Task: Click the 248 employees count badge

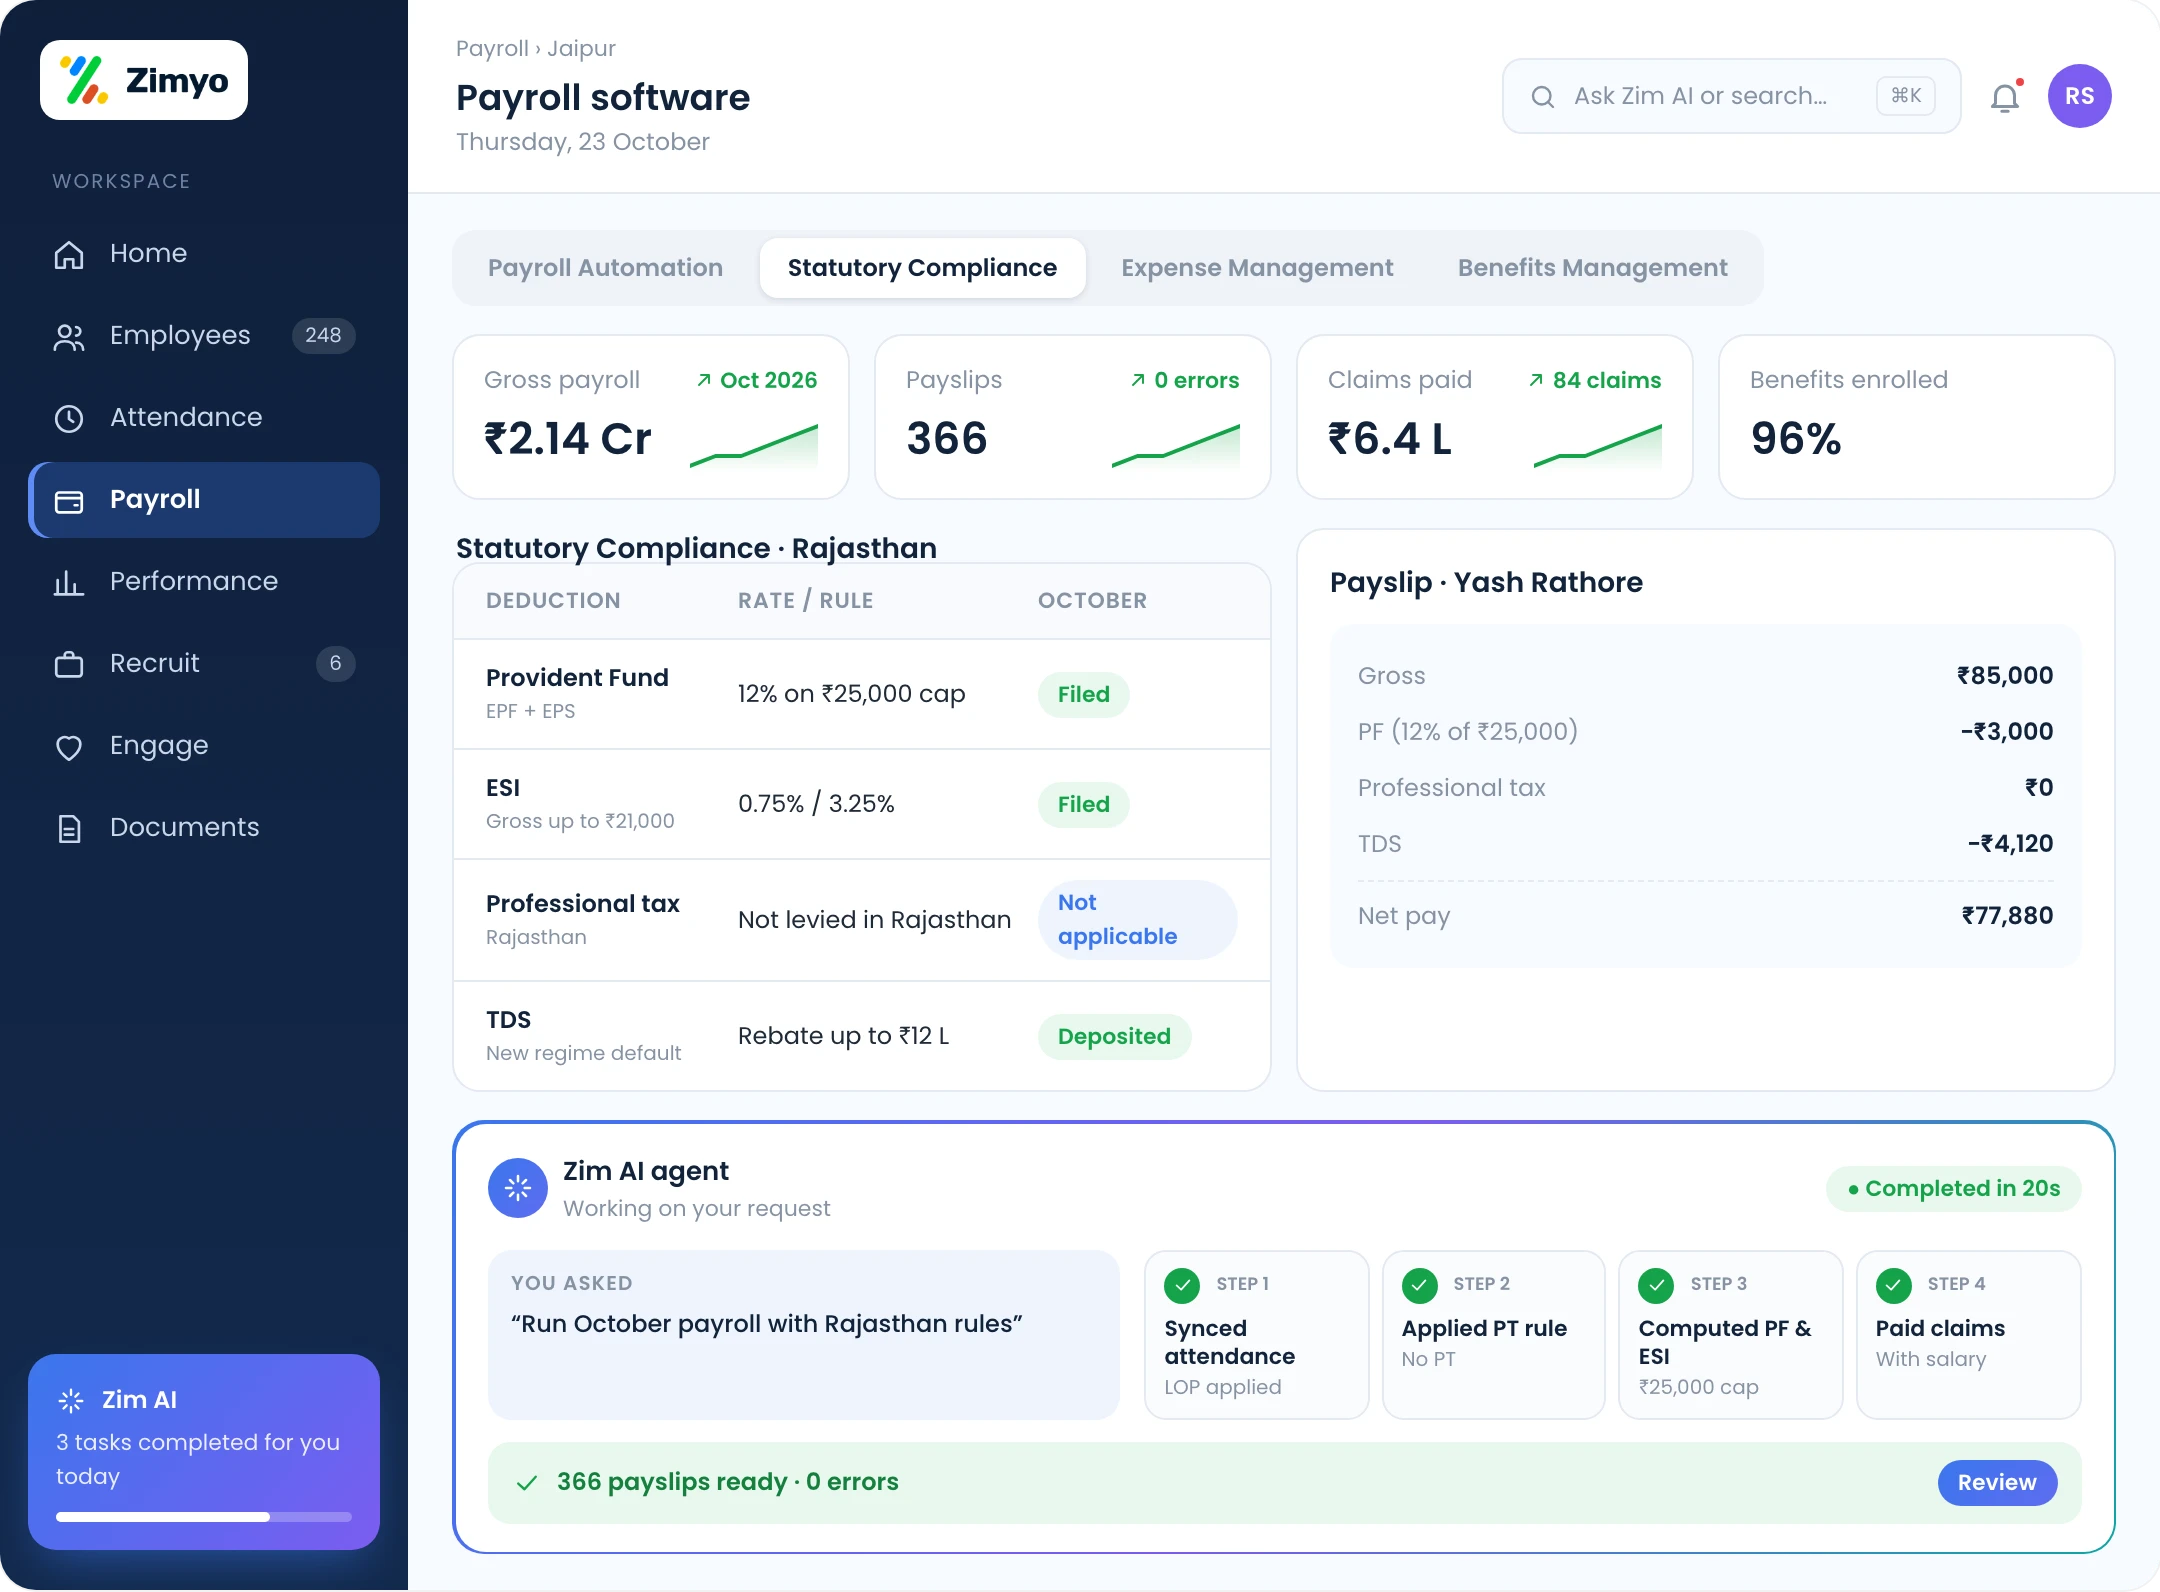Action: click(323, 335)
